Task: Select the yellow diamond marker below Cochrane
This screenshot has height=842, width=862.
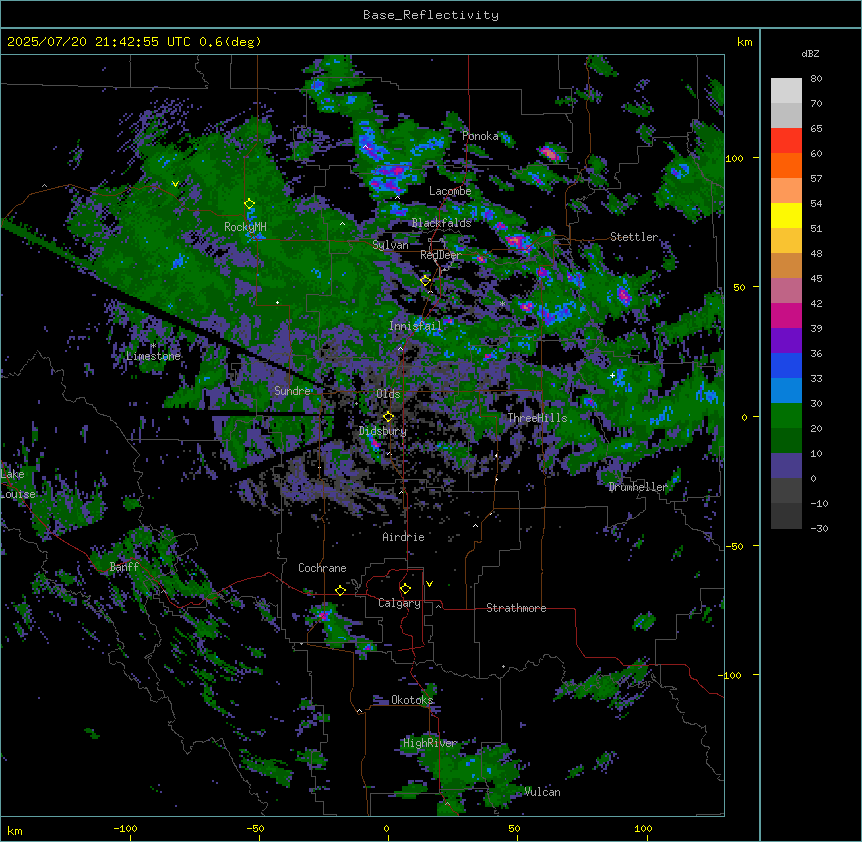Action: pyautogui.click(x=340, y=590)
